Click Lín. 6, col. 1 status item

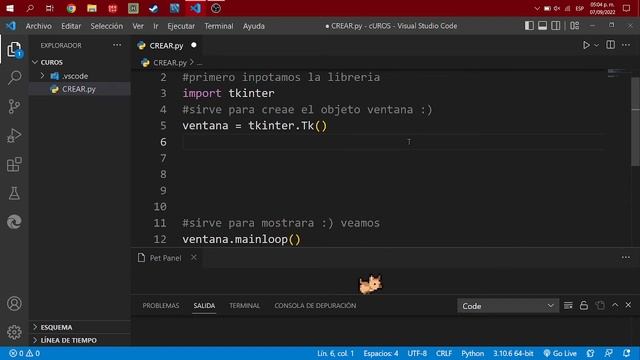pos(335,353)
